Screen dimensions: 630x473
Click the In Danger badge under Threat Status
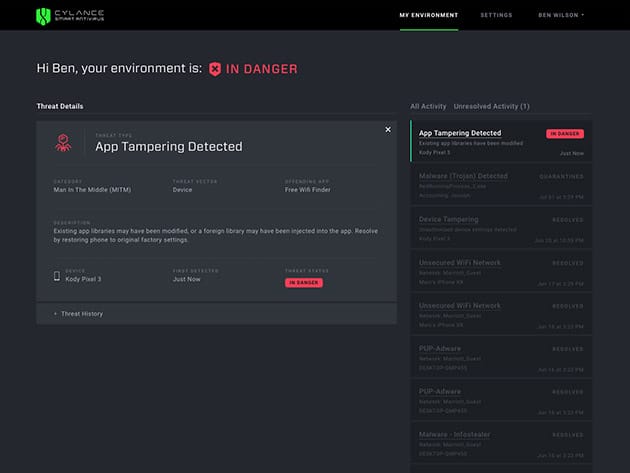point(303,283)
